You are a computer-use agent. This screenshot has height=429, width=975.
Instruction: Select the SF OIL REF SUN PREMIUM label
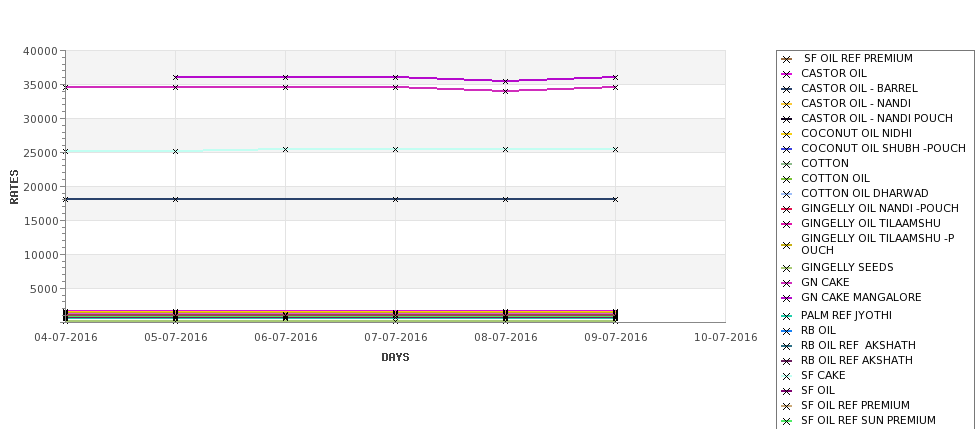click(868, 420)
